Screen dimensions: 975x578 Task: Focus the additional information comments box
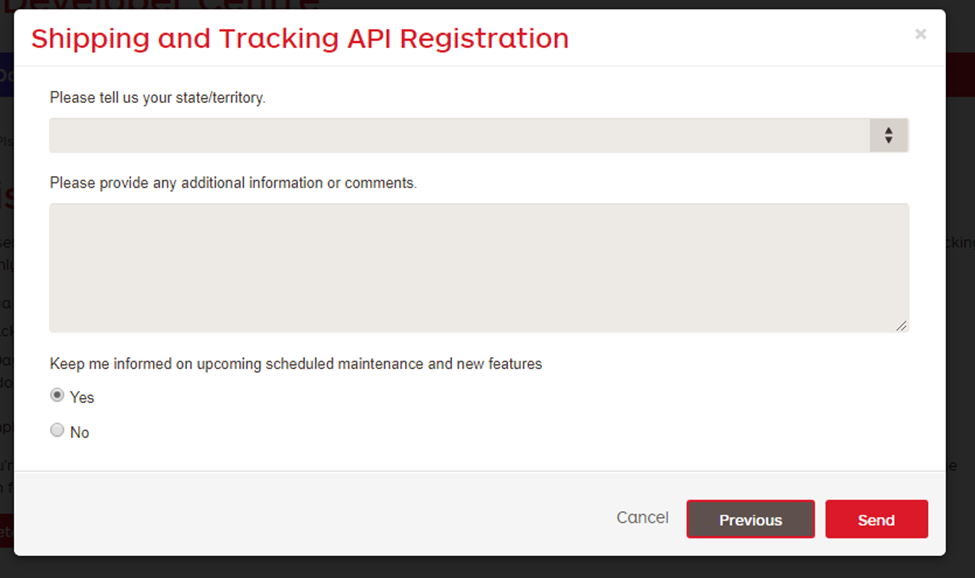pyautogui.click(x=479, y=268)
